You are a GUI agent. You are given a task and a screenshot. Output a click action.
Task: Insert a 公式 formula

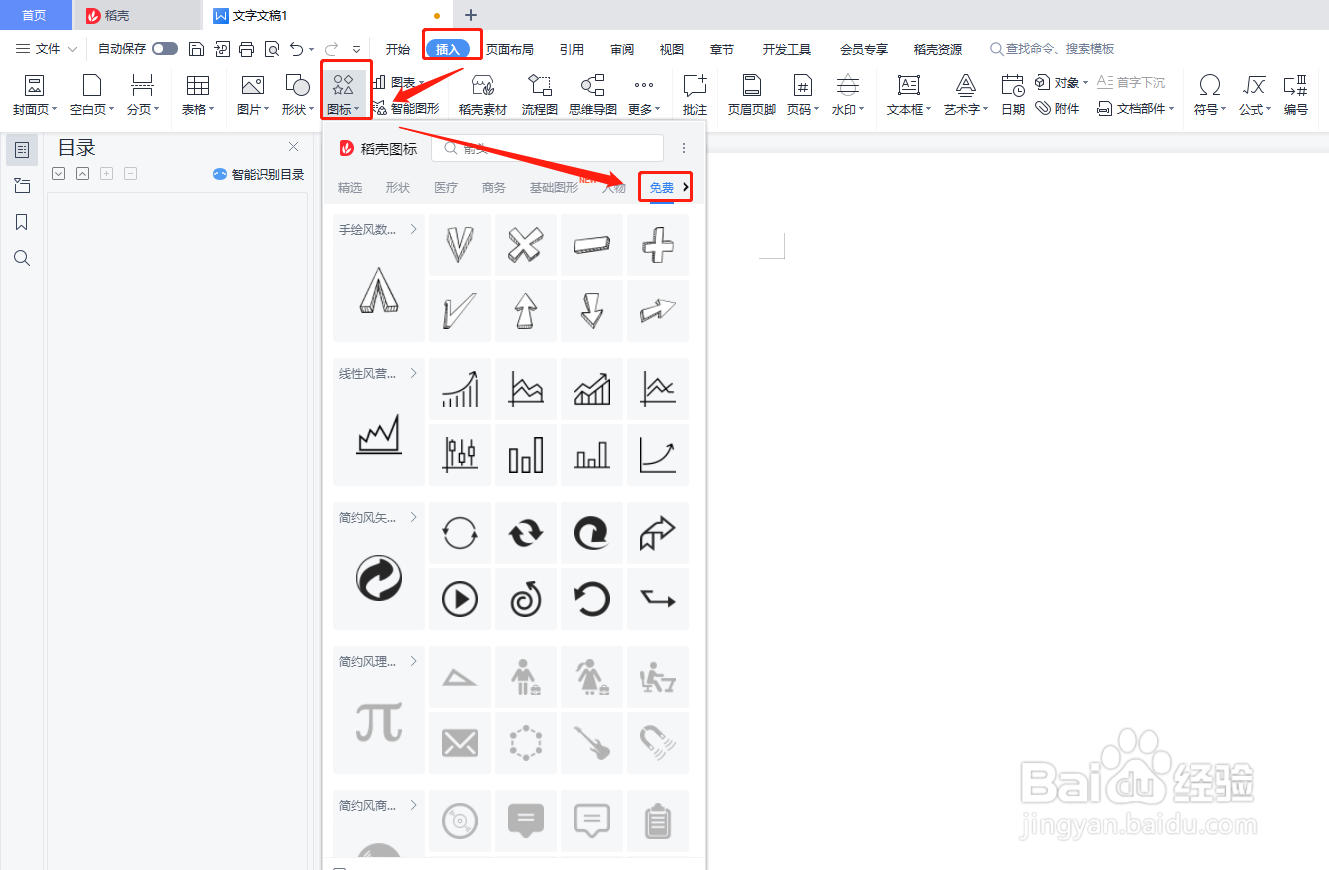1255,95
